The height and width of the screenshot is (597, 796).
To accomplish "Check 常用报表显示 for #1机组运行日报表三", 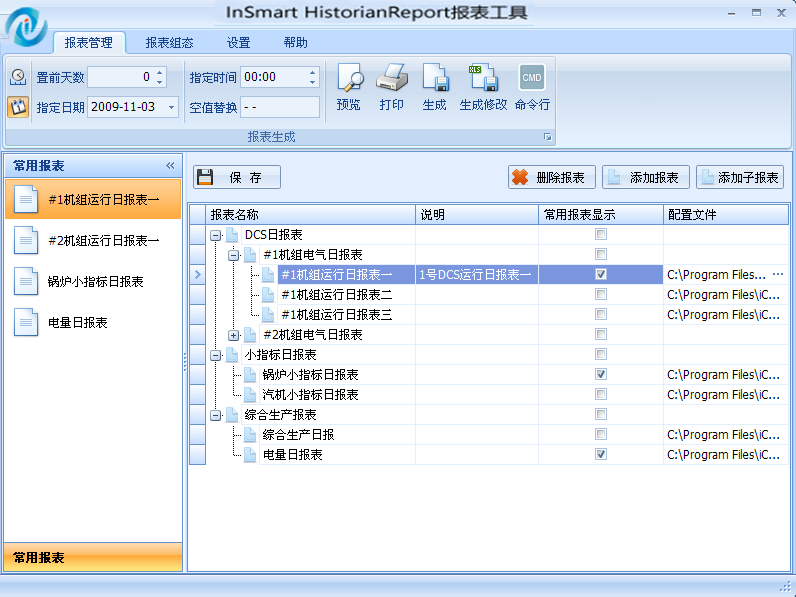I will 601,315.
